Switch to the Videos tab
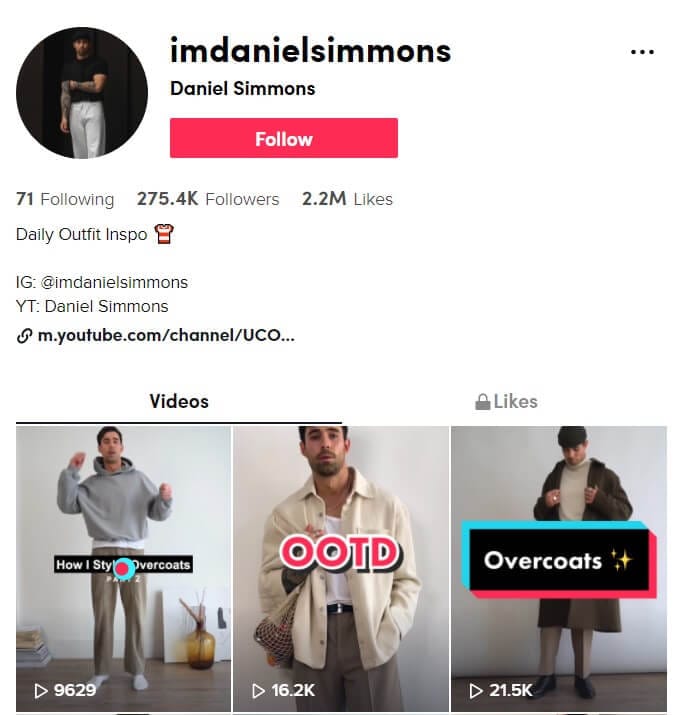 [179, 402]
